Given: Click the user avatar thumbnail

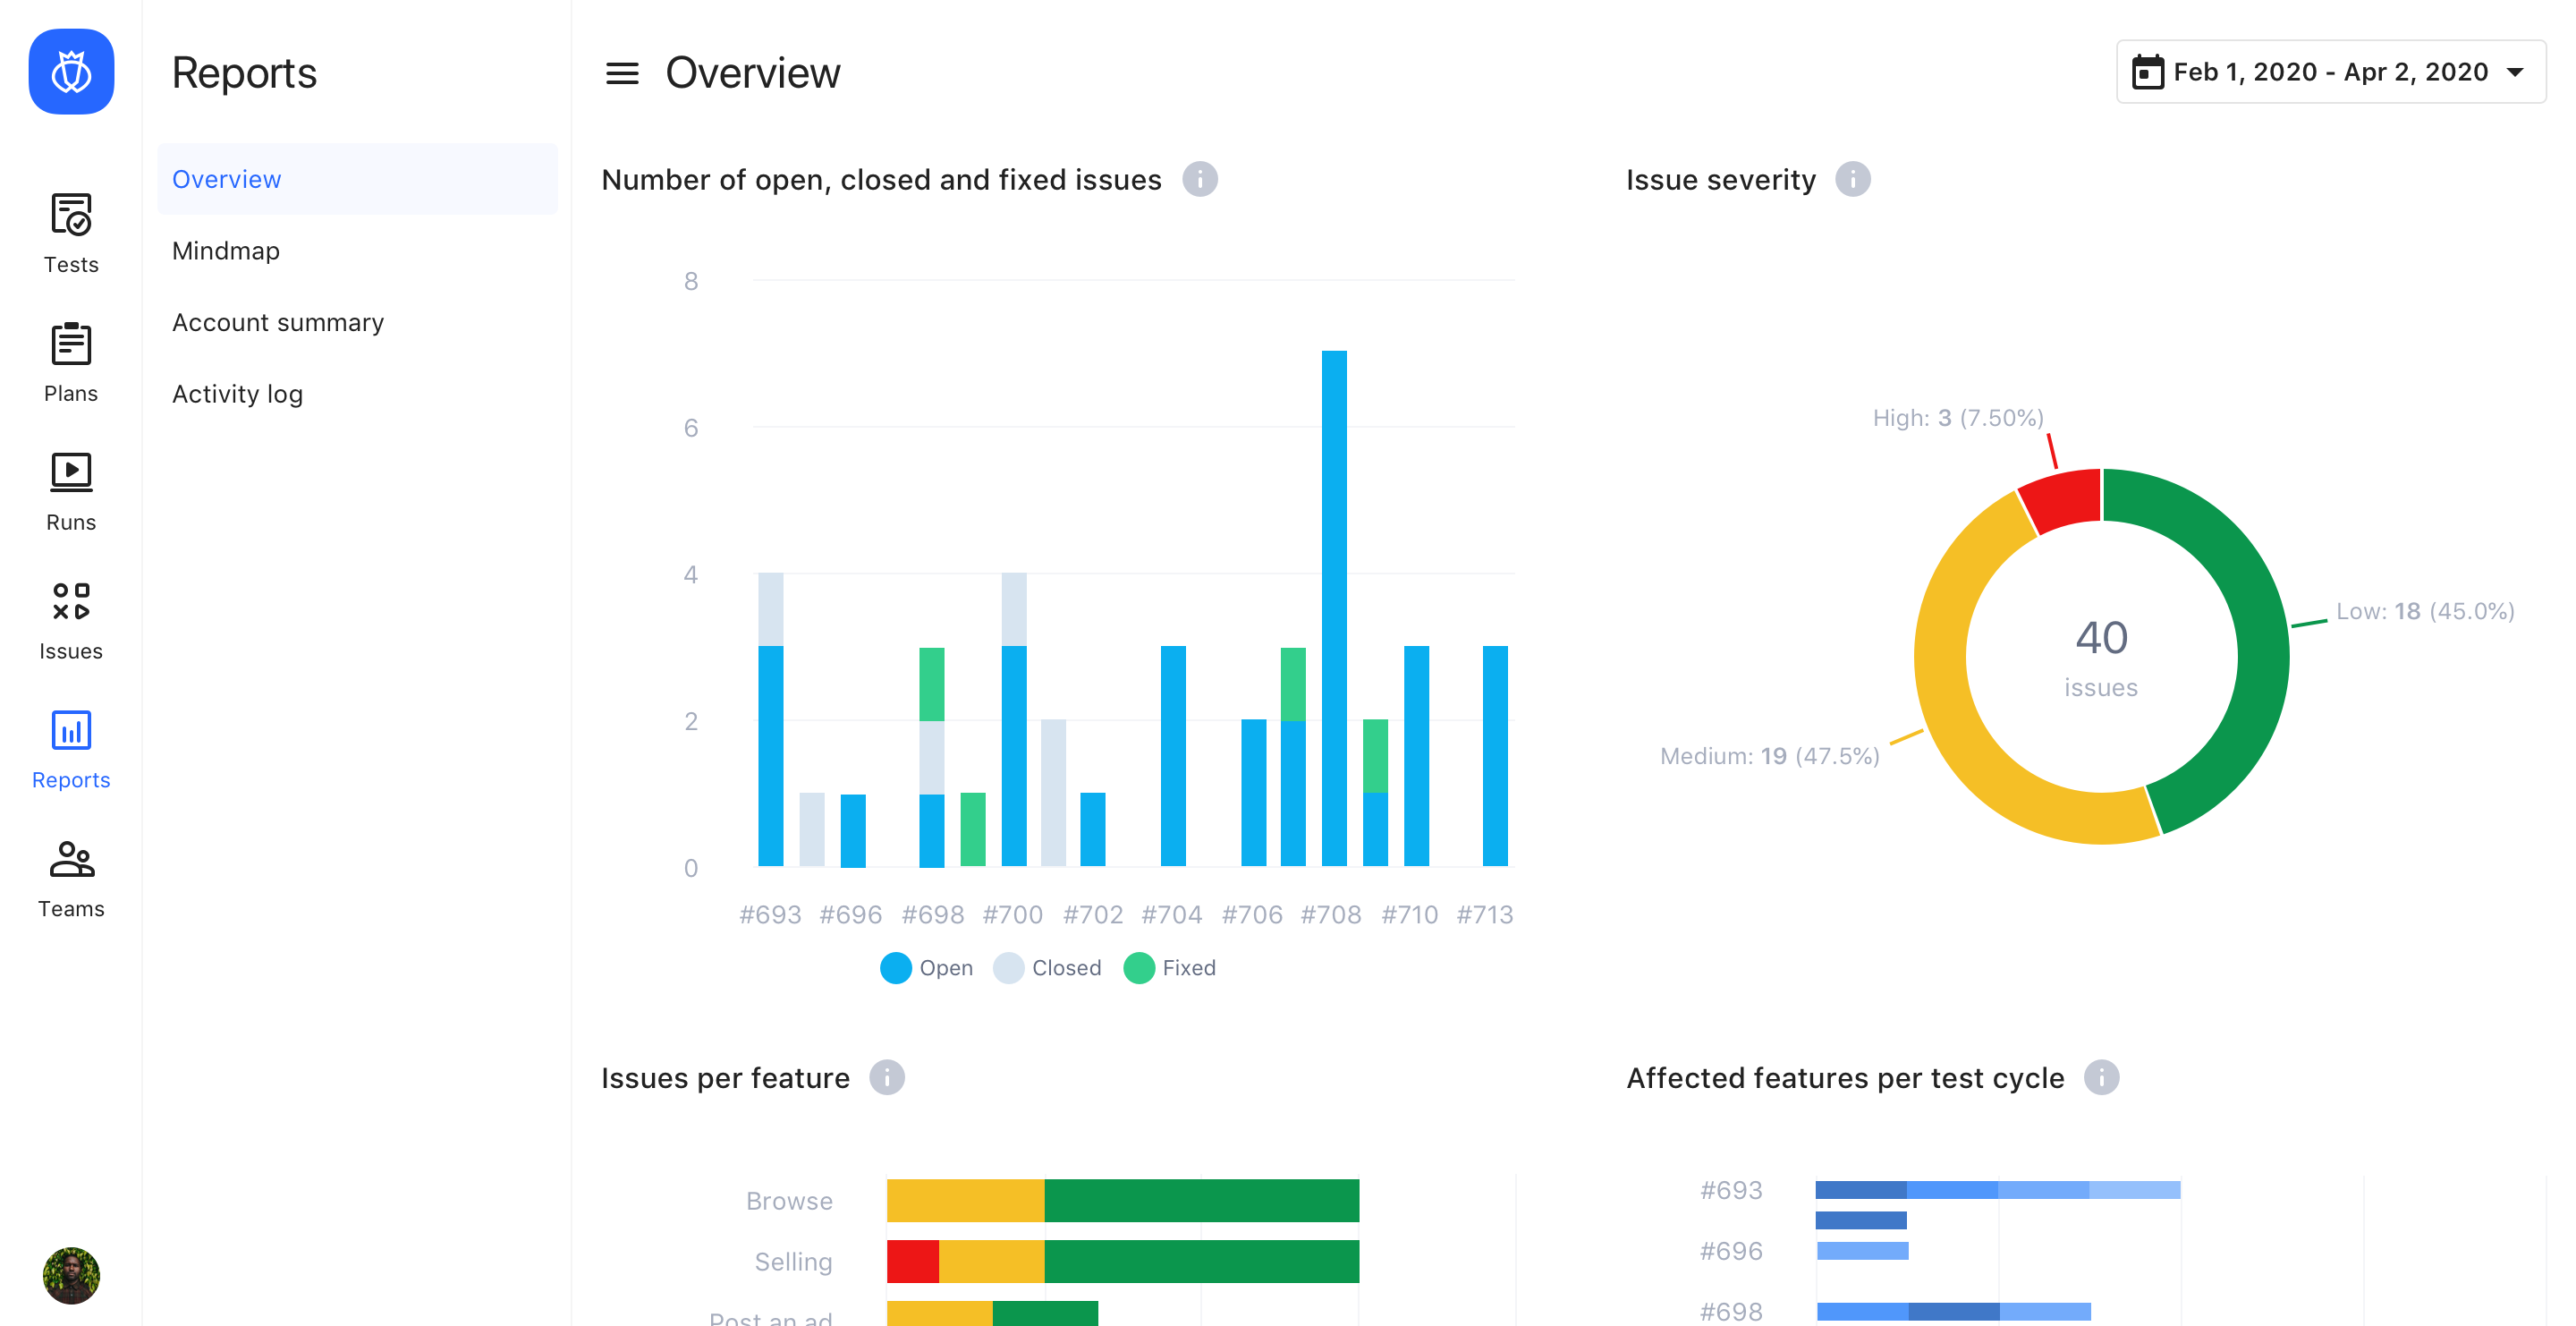Looking at the screenshot, I should click(71, 1275).
